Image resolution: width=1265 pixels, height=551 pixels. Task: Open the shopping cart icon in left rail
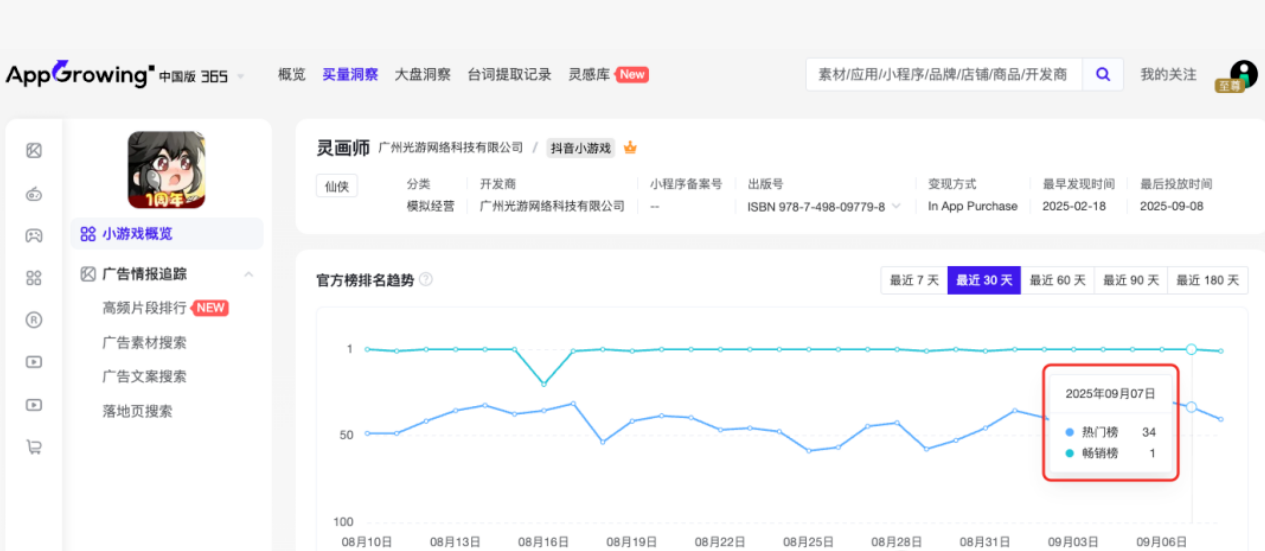point(34,447)
